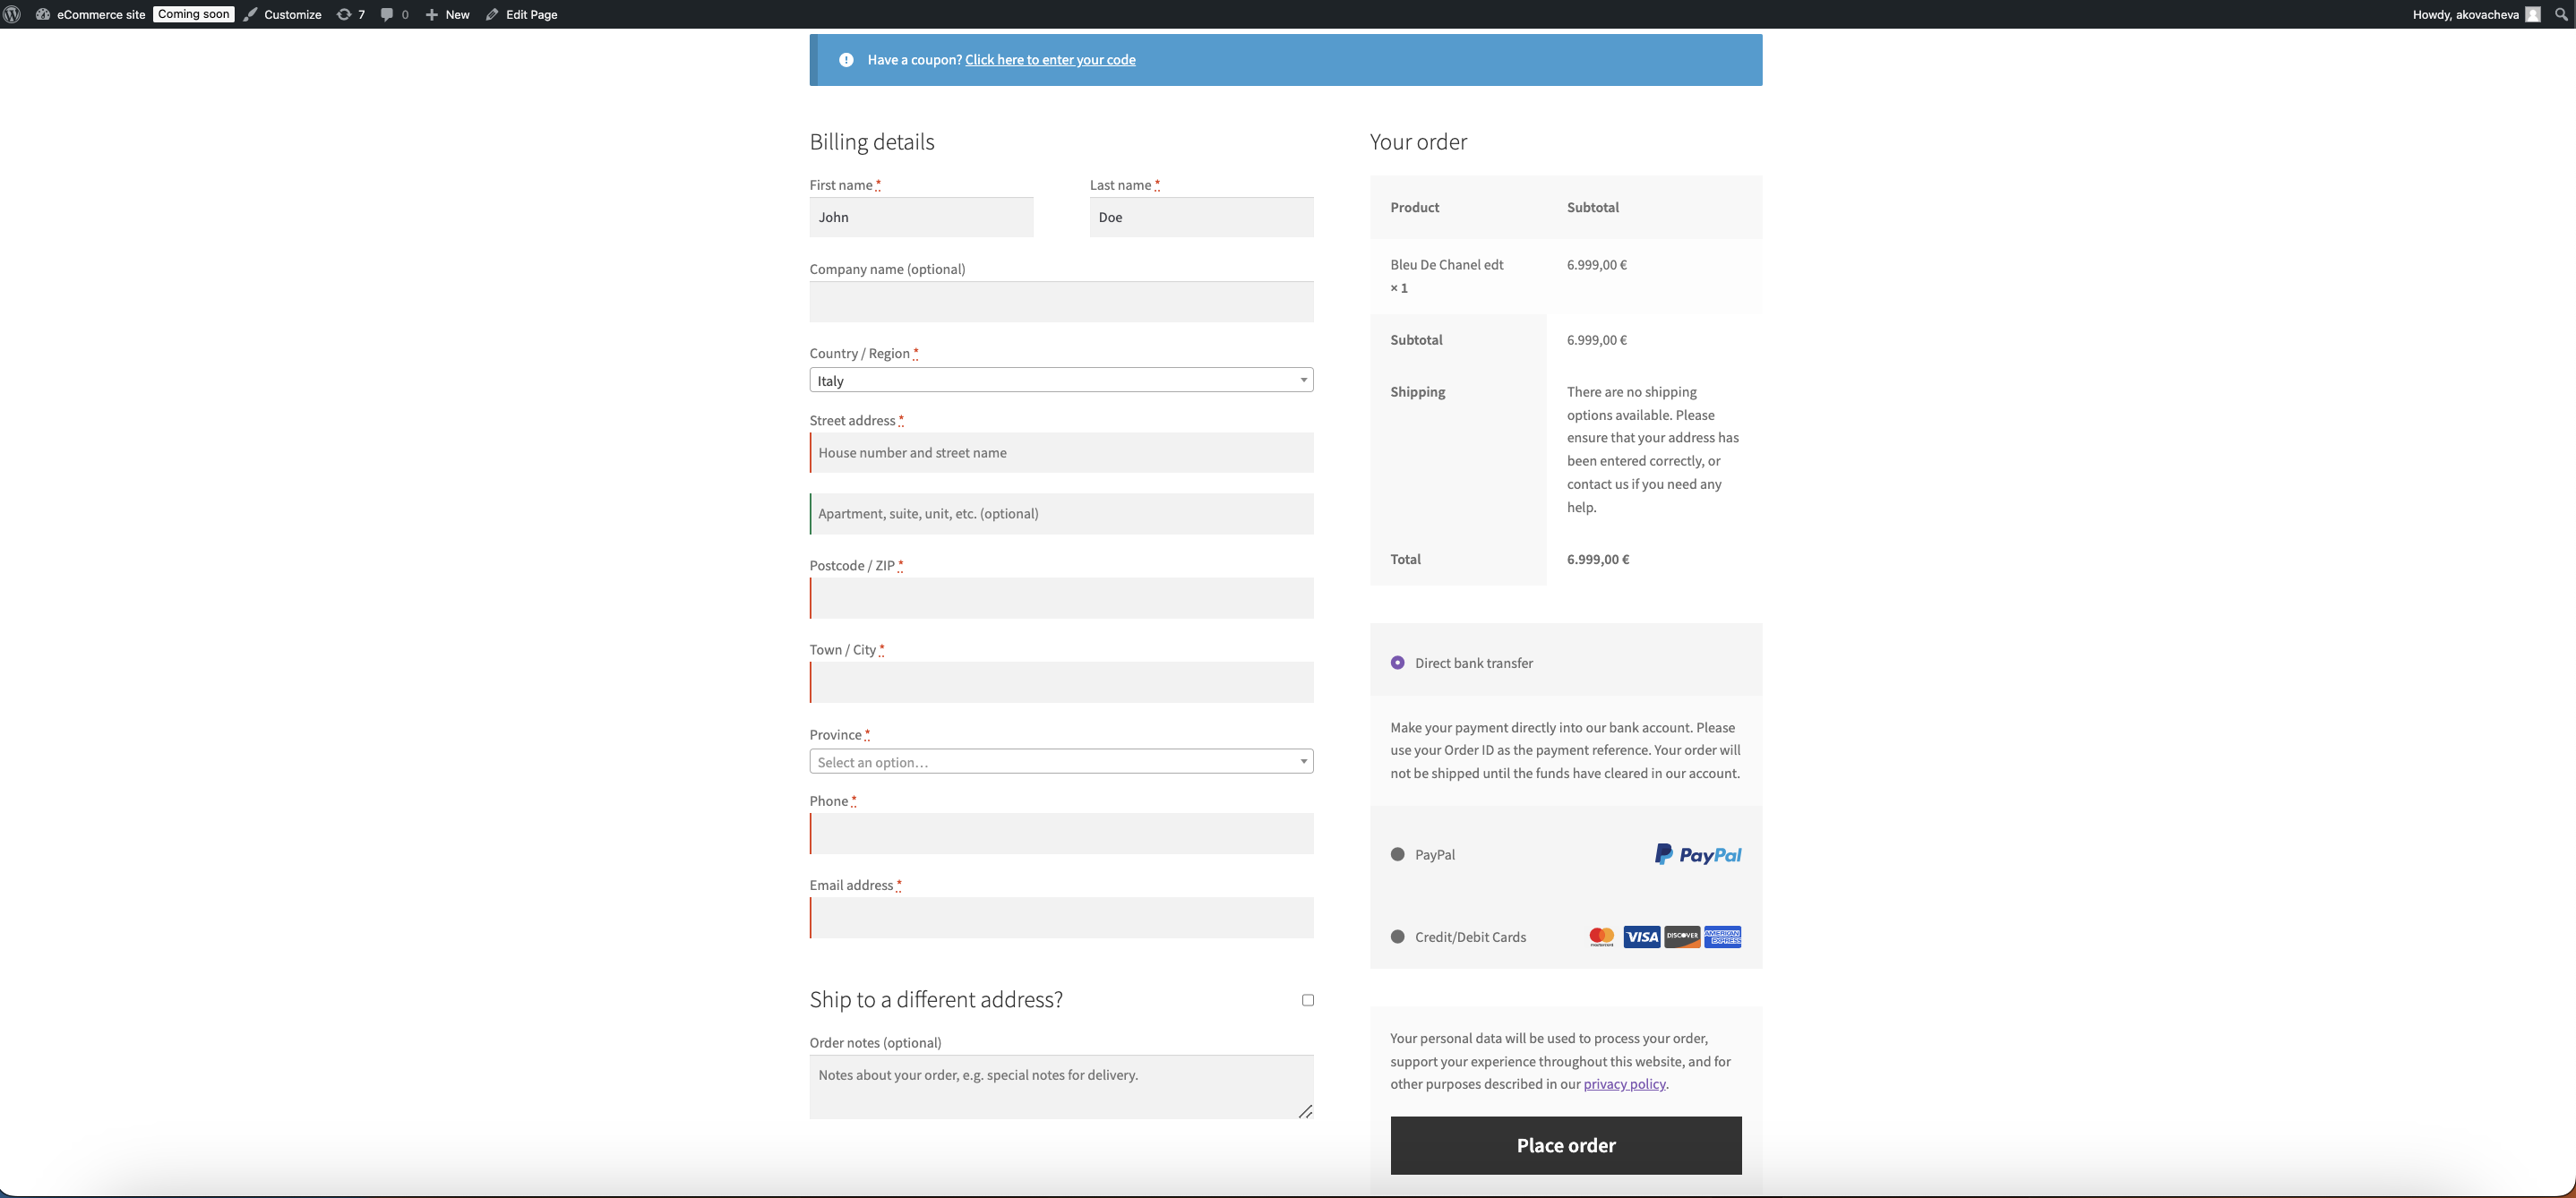This screenshot has height=1198, width=2576.
Task: Choose Credit/Debit Cards payment option
Action: tap(1397, 937)
